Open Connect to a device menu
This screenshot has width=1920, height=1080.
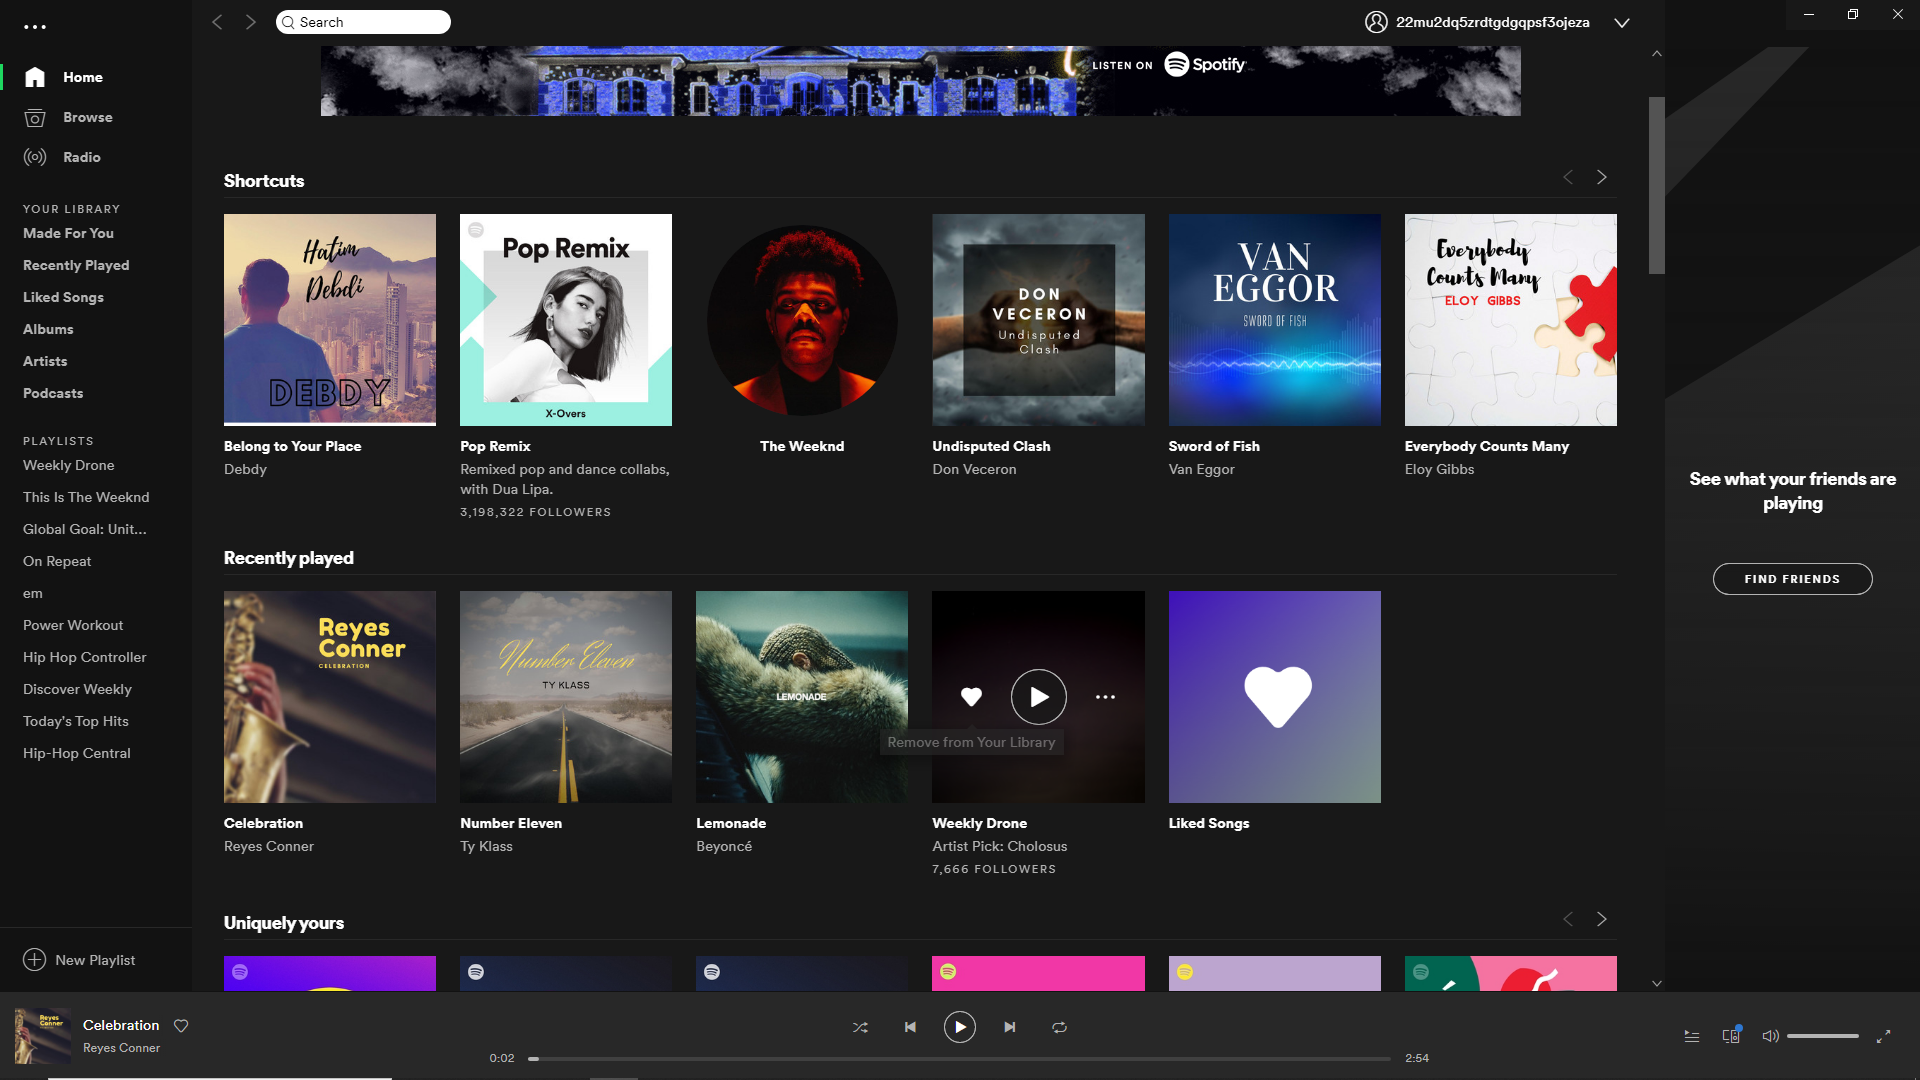[1732, 1035]
